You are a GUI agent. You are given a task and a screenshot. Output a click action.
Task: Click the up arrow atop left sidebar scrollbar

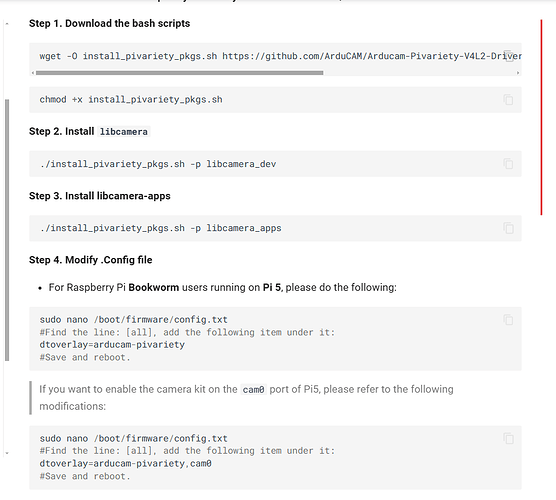tap(7, 24)
